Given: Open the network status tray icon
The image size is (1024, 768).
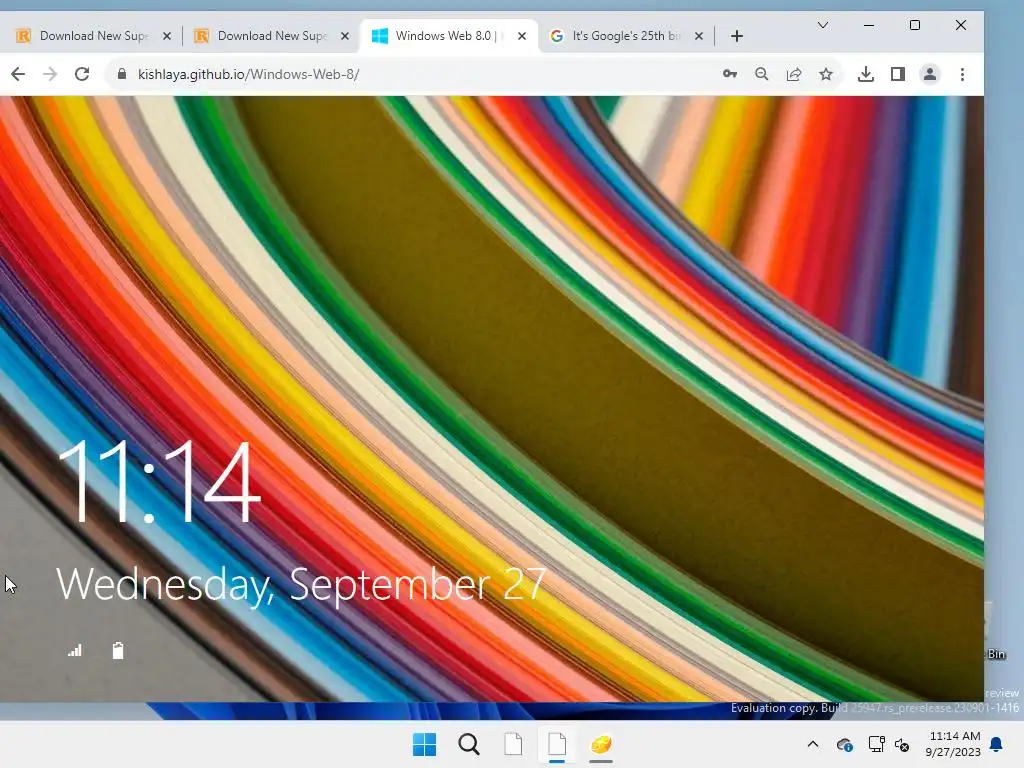Looking at the screenshot, I should (876, 744).
